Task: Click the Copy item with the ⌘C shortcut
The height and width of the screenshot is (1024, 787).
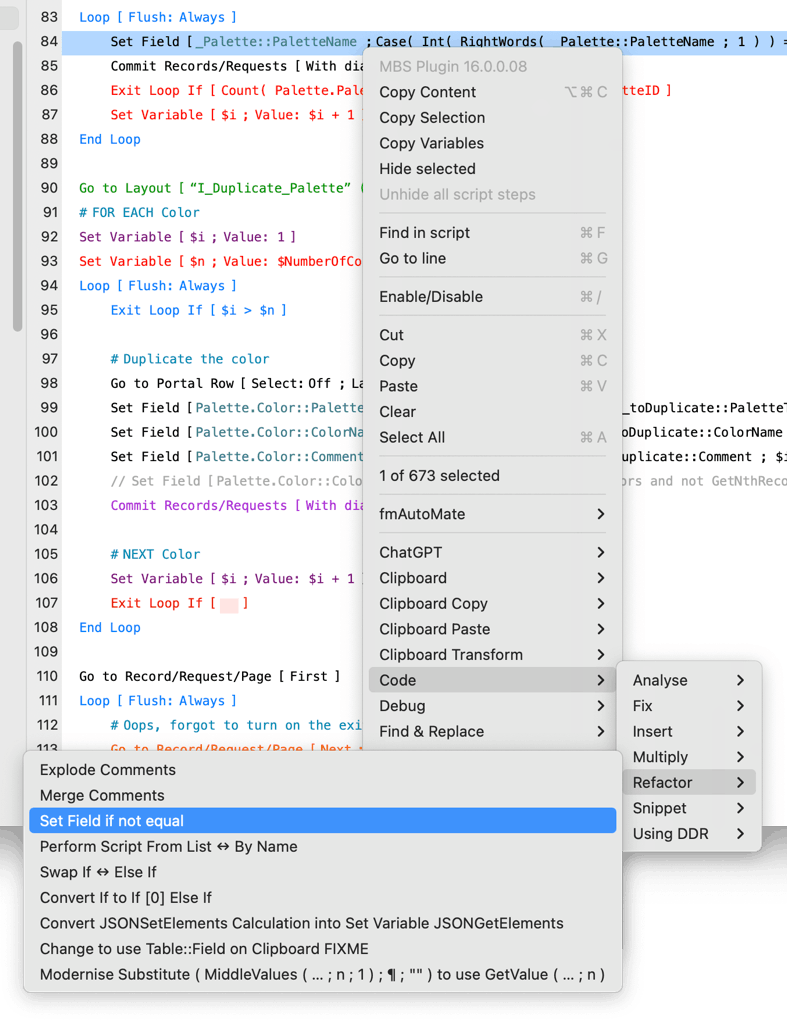Action: click(x=492, y=360)
